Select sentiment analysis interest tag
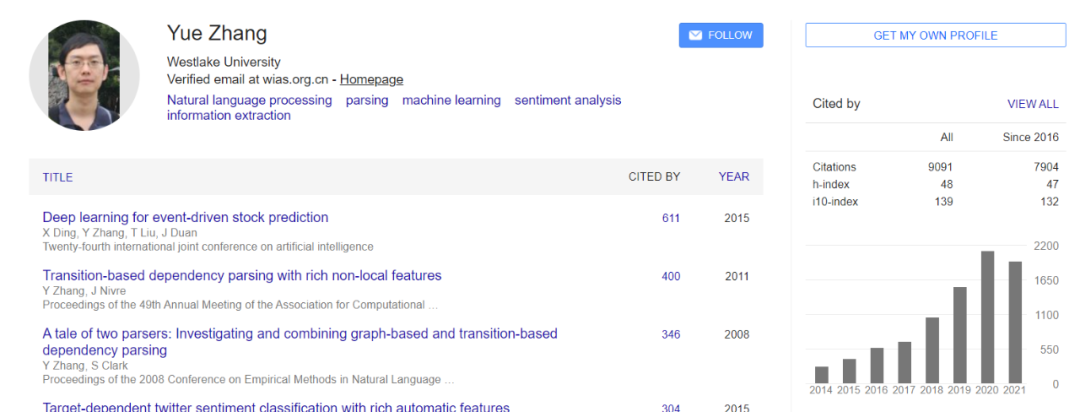Screen dimensions: 1080x412 [567, 100]
